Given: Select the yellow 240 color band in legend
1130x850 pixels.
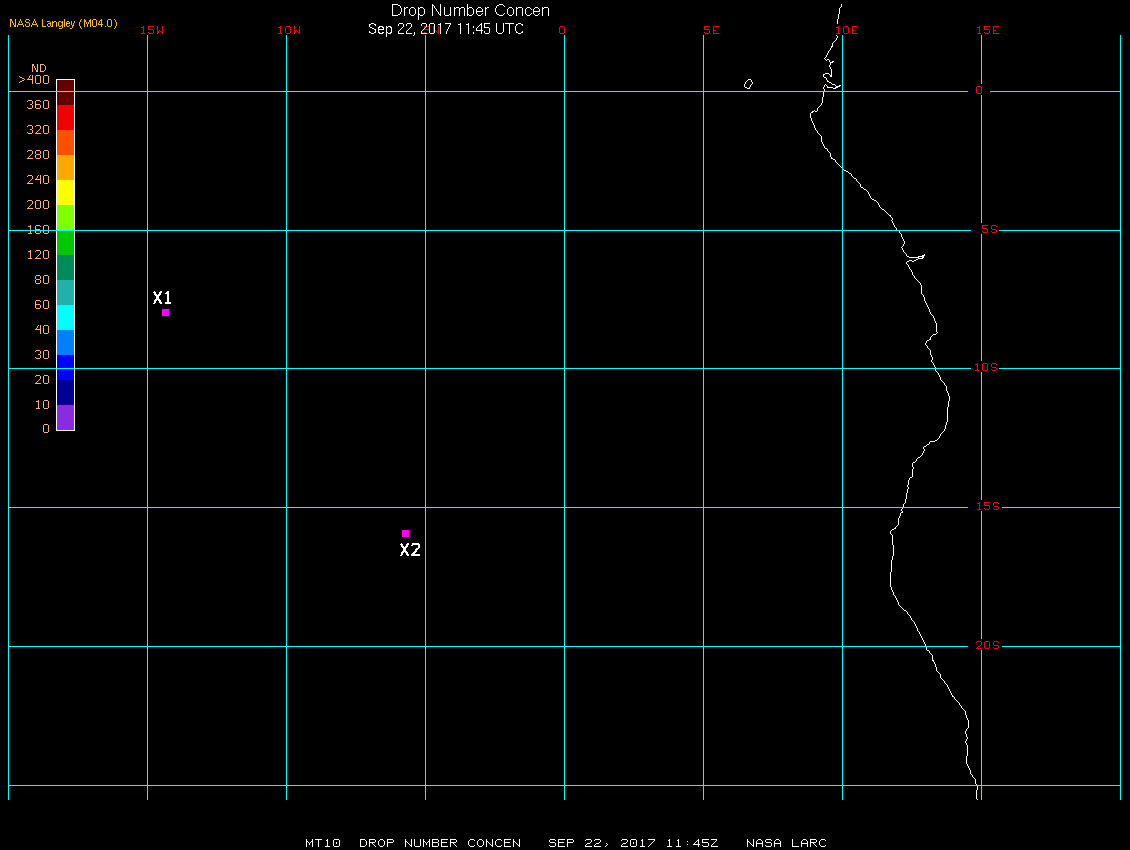Looking at the screenshot, I should coord(66,192).
